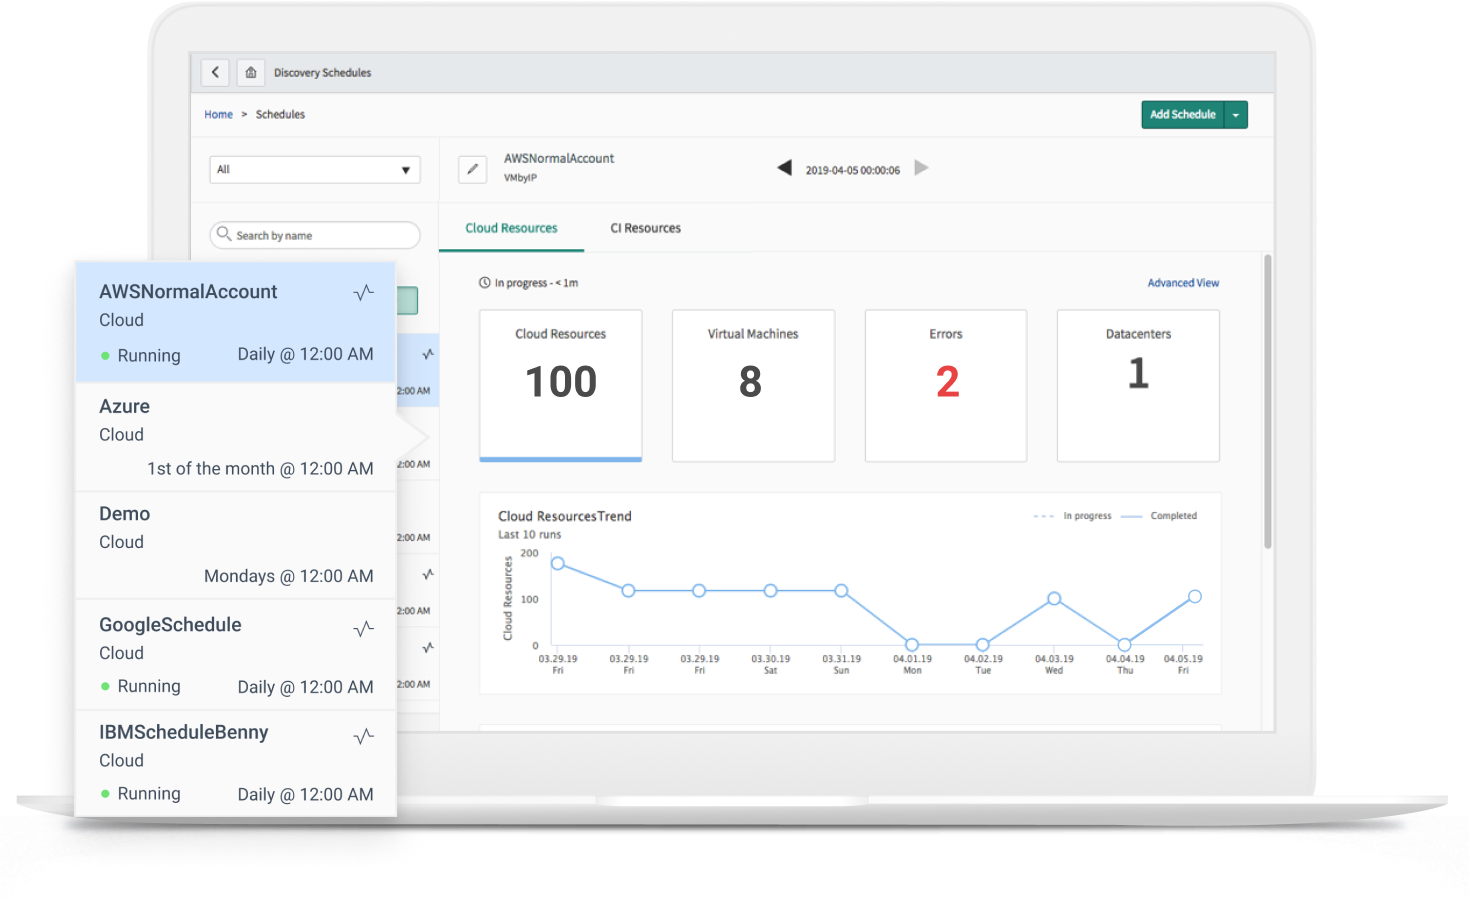Click the pulse icon on GoogleSchedule card
The width and height of the screenshot is (1470, 905).
click(x=364, y=629)
